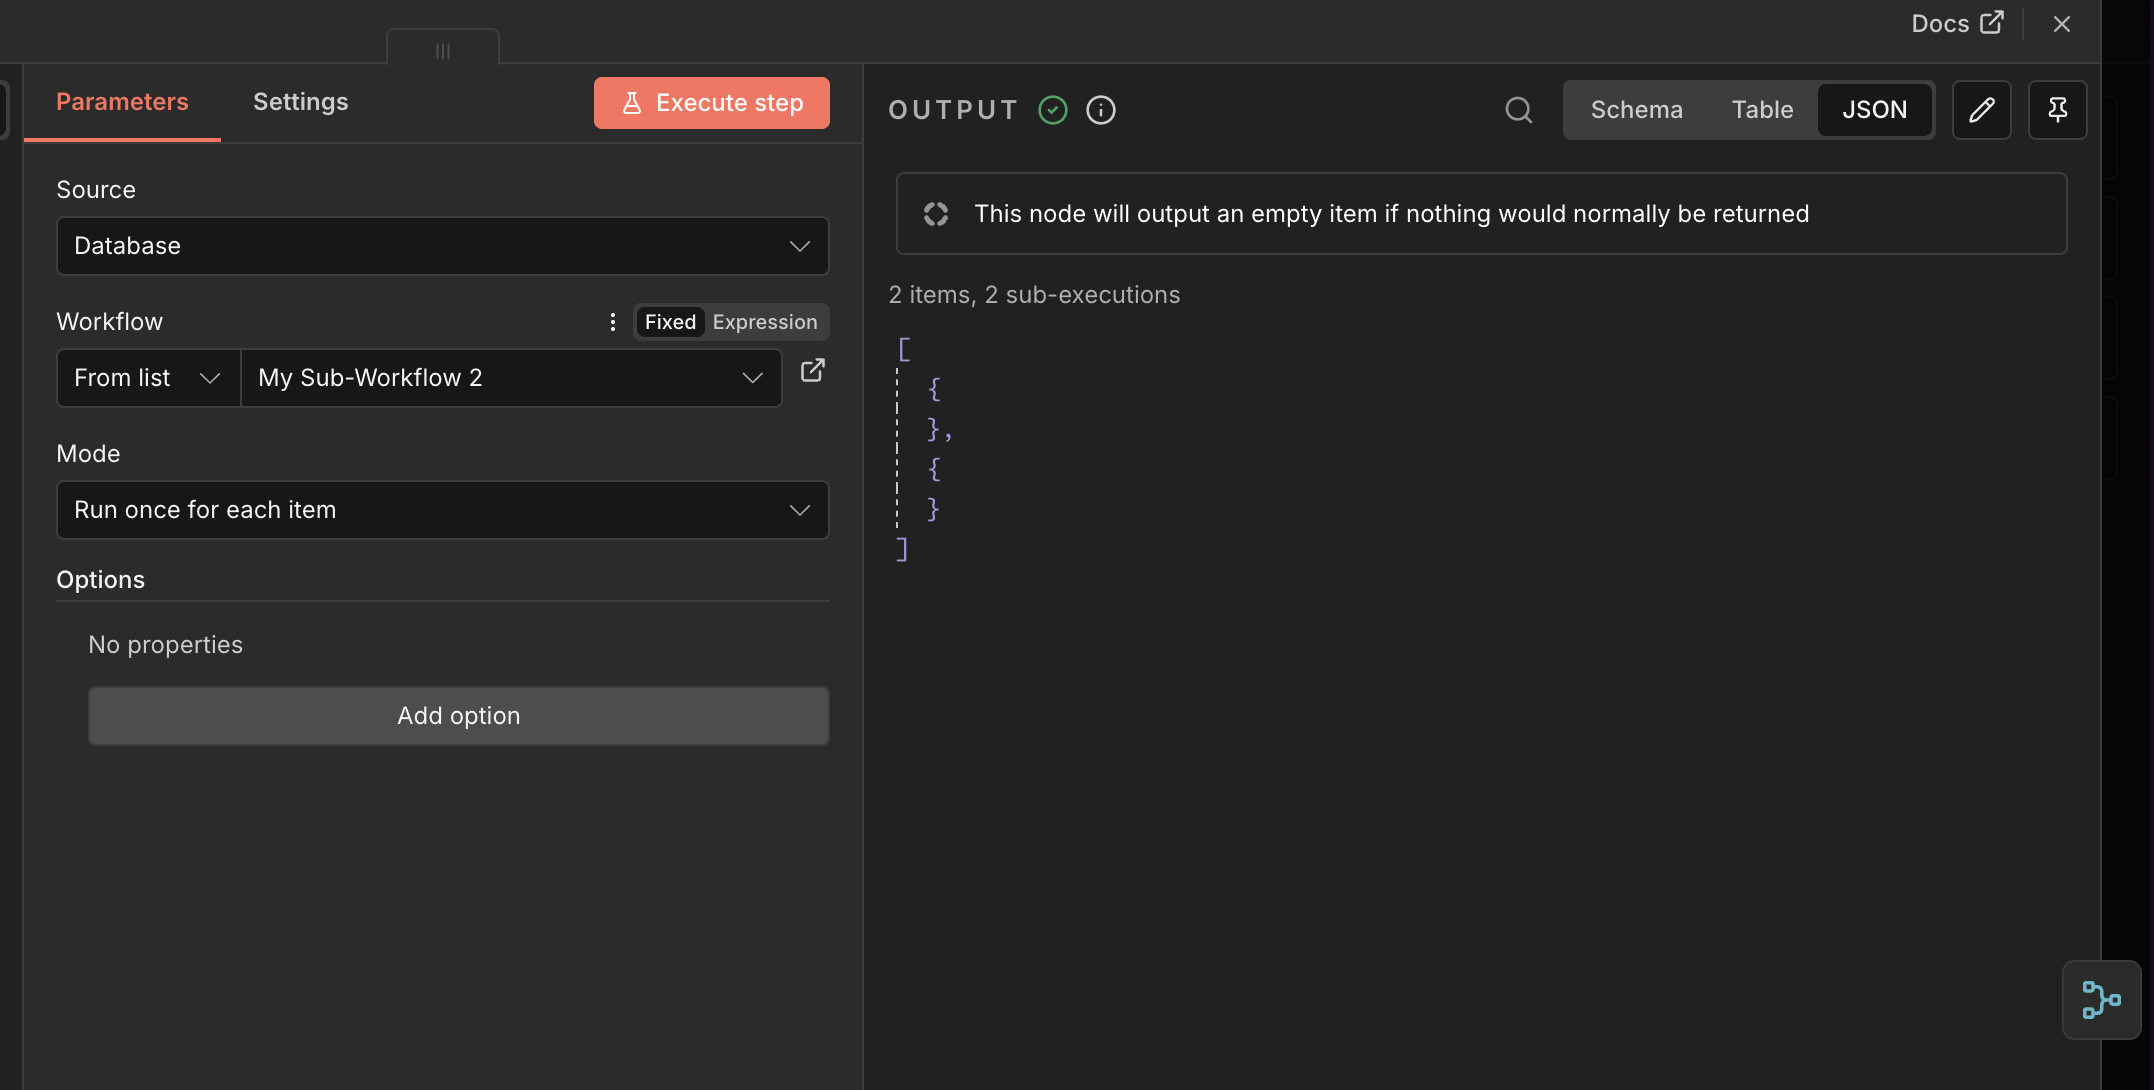The height and width of the screenshot is (1090, 2154).
Task: Switch output view to Schema
Action: 1636,110
